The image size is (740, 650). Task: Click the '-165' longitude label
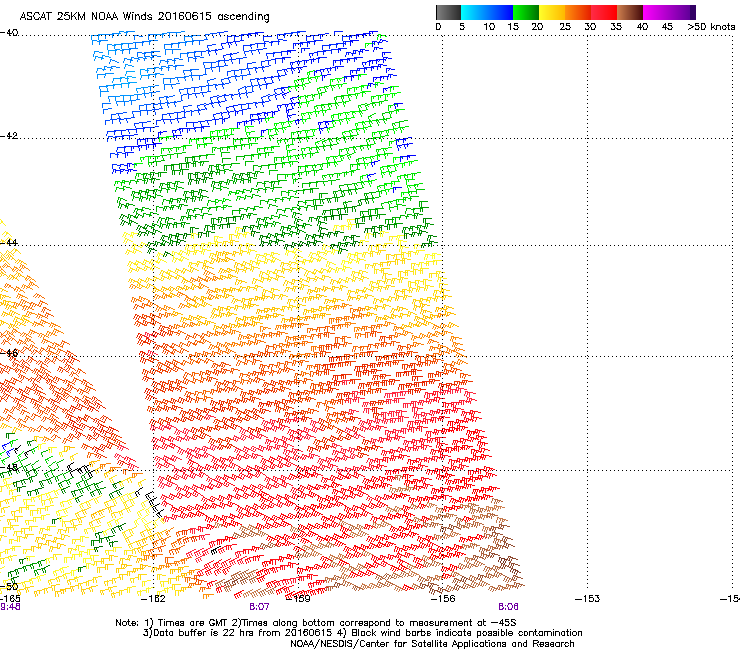[x=10, y=599]
